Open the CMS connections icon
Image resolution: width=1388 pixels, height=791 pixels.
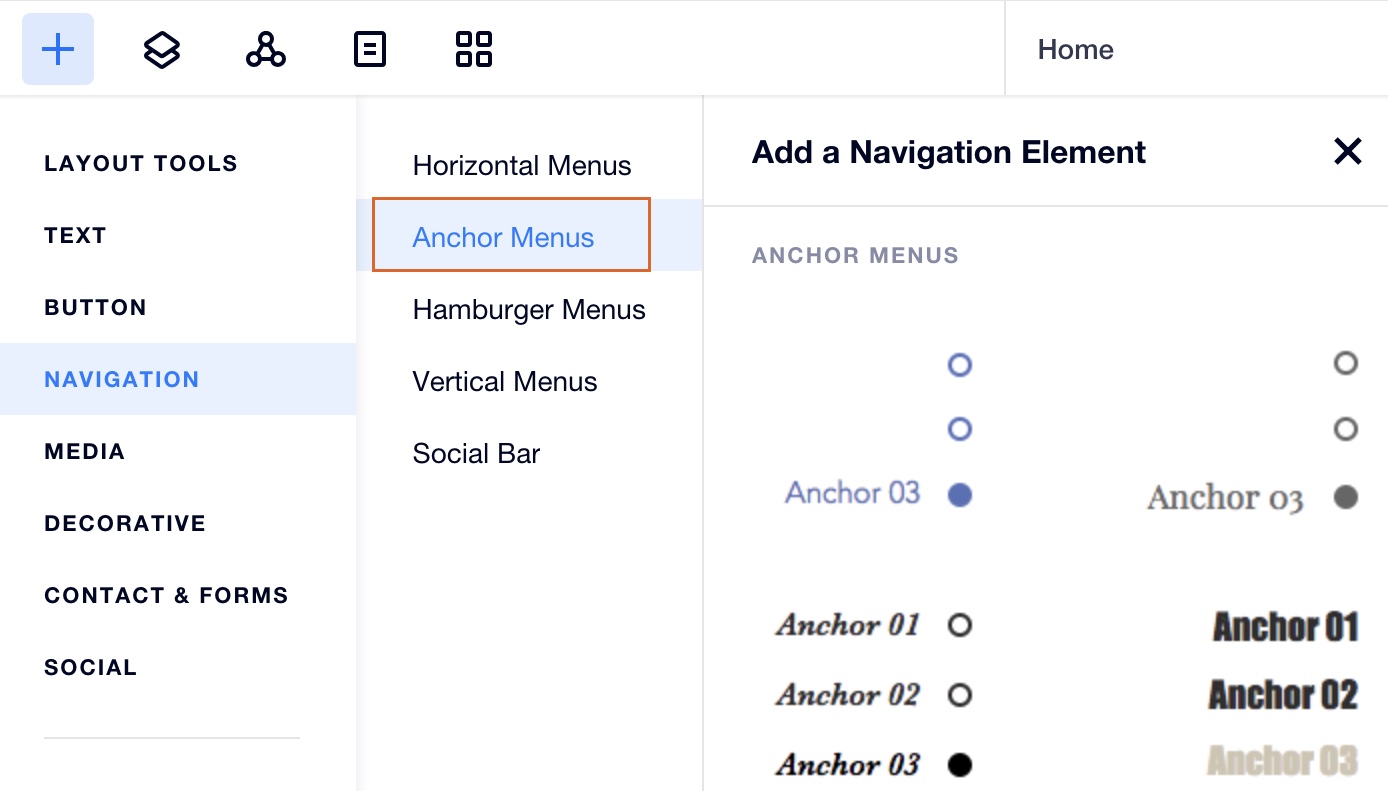266,49
